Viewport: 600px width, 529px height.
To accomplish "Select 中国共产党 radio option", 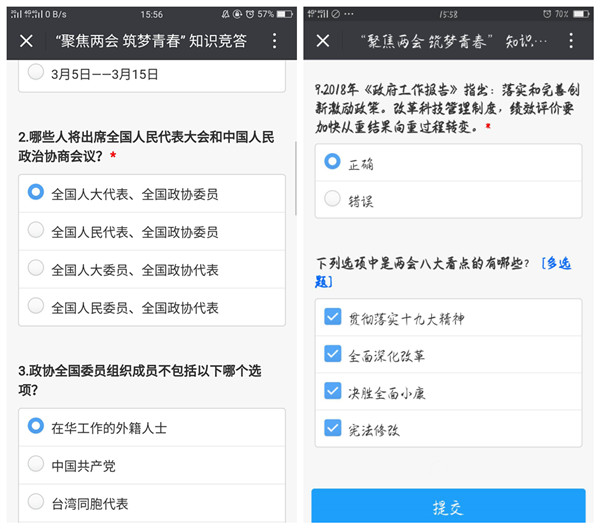I will (x=36, y=464).
